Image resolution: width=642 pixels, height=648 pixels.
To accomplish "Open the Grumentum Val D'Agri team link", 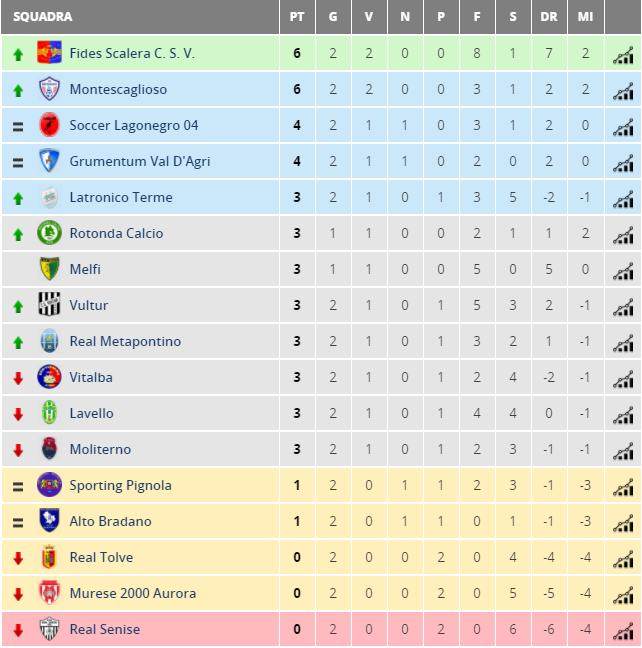I will (140, 161).
